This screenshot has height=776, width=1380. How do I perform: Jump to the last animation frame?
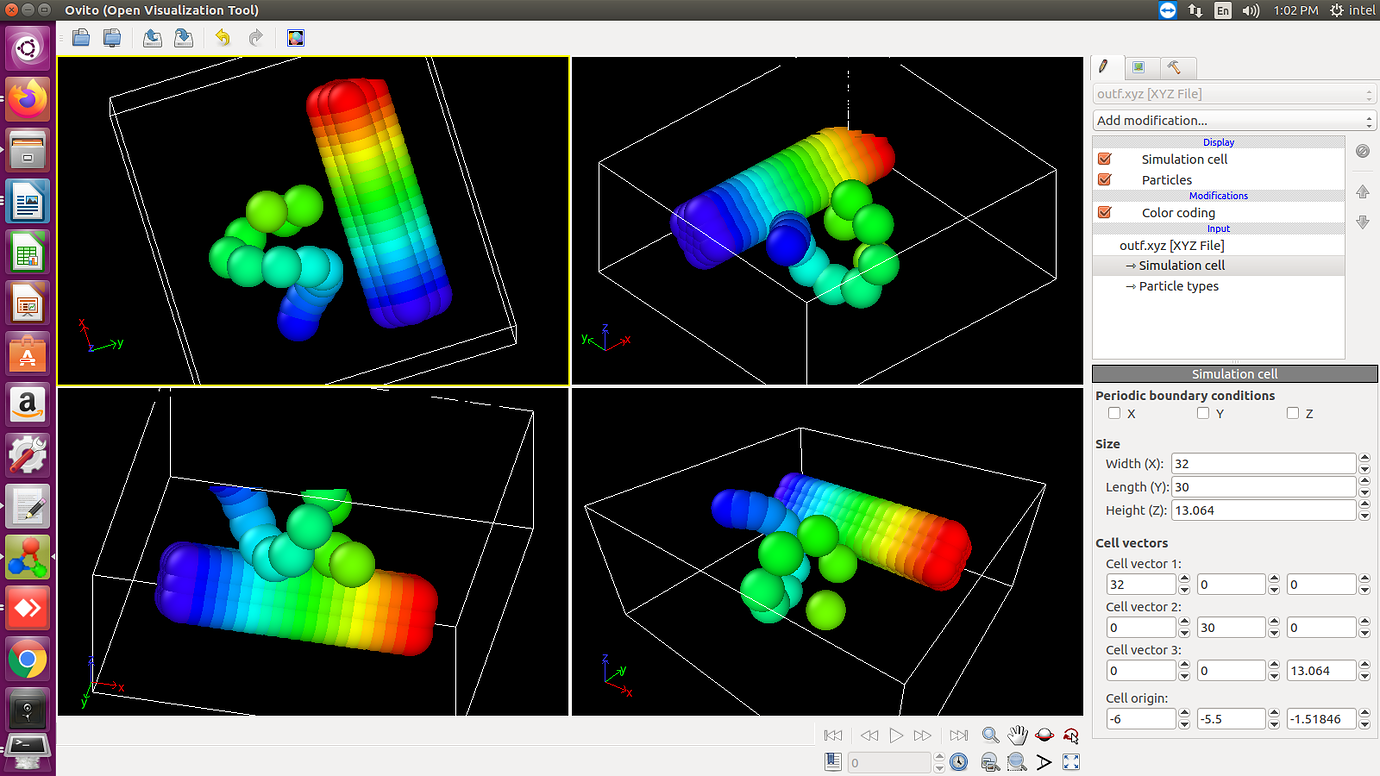click(958, 735)
